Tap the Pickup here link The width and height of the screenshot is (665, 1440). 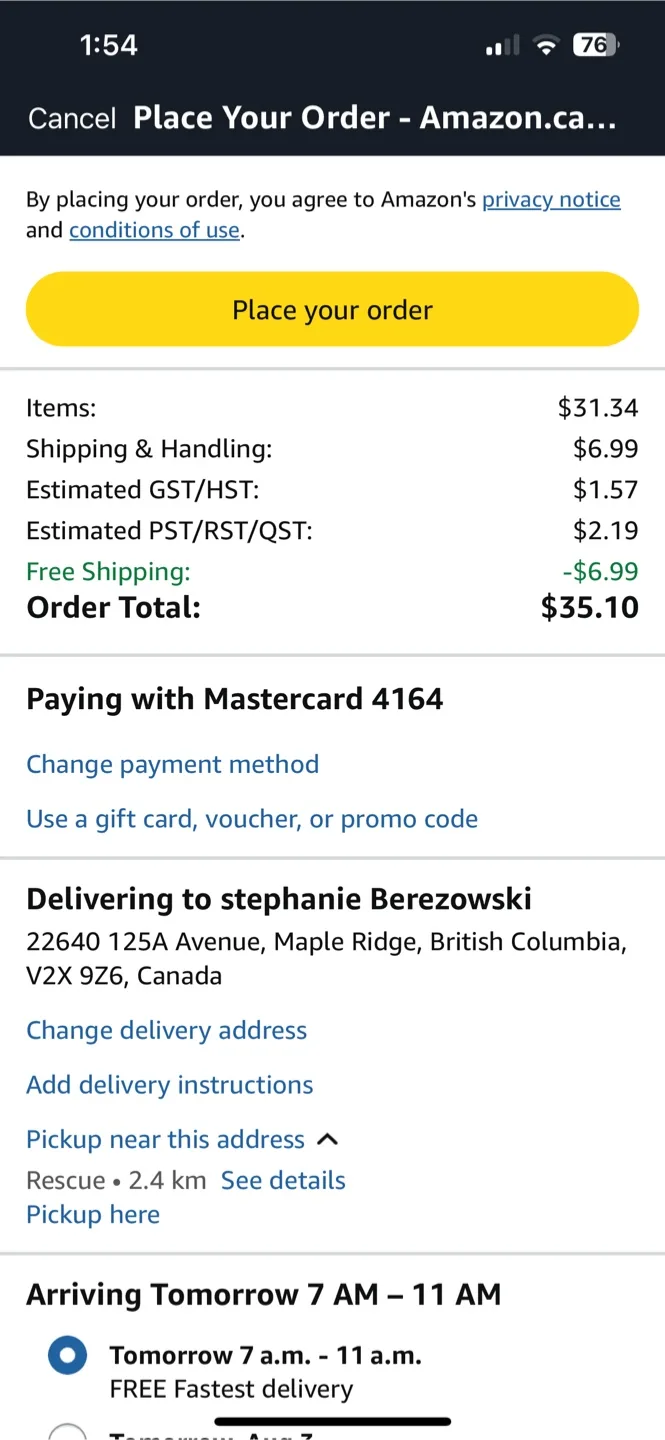point(93,1214)
